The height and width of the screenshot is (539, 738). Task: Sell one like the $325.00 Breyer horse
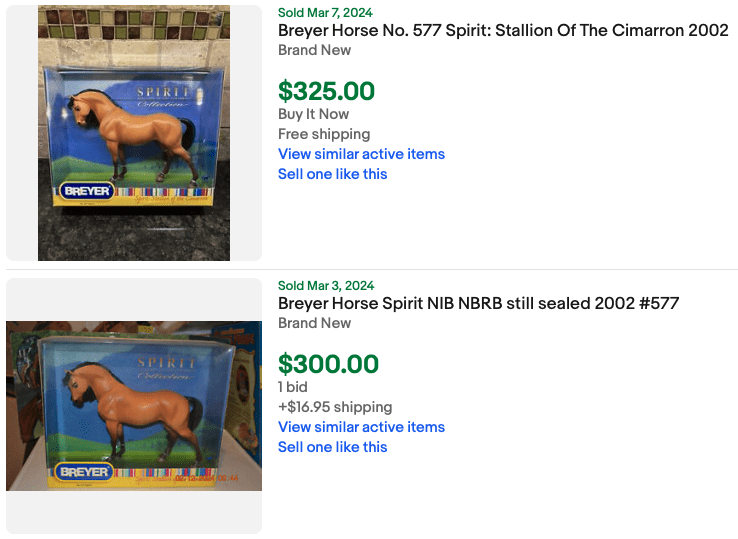(332, 174)
